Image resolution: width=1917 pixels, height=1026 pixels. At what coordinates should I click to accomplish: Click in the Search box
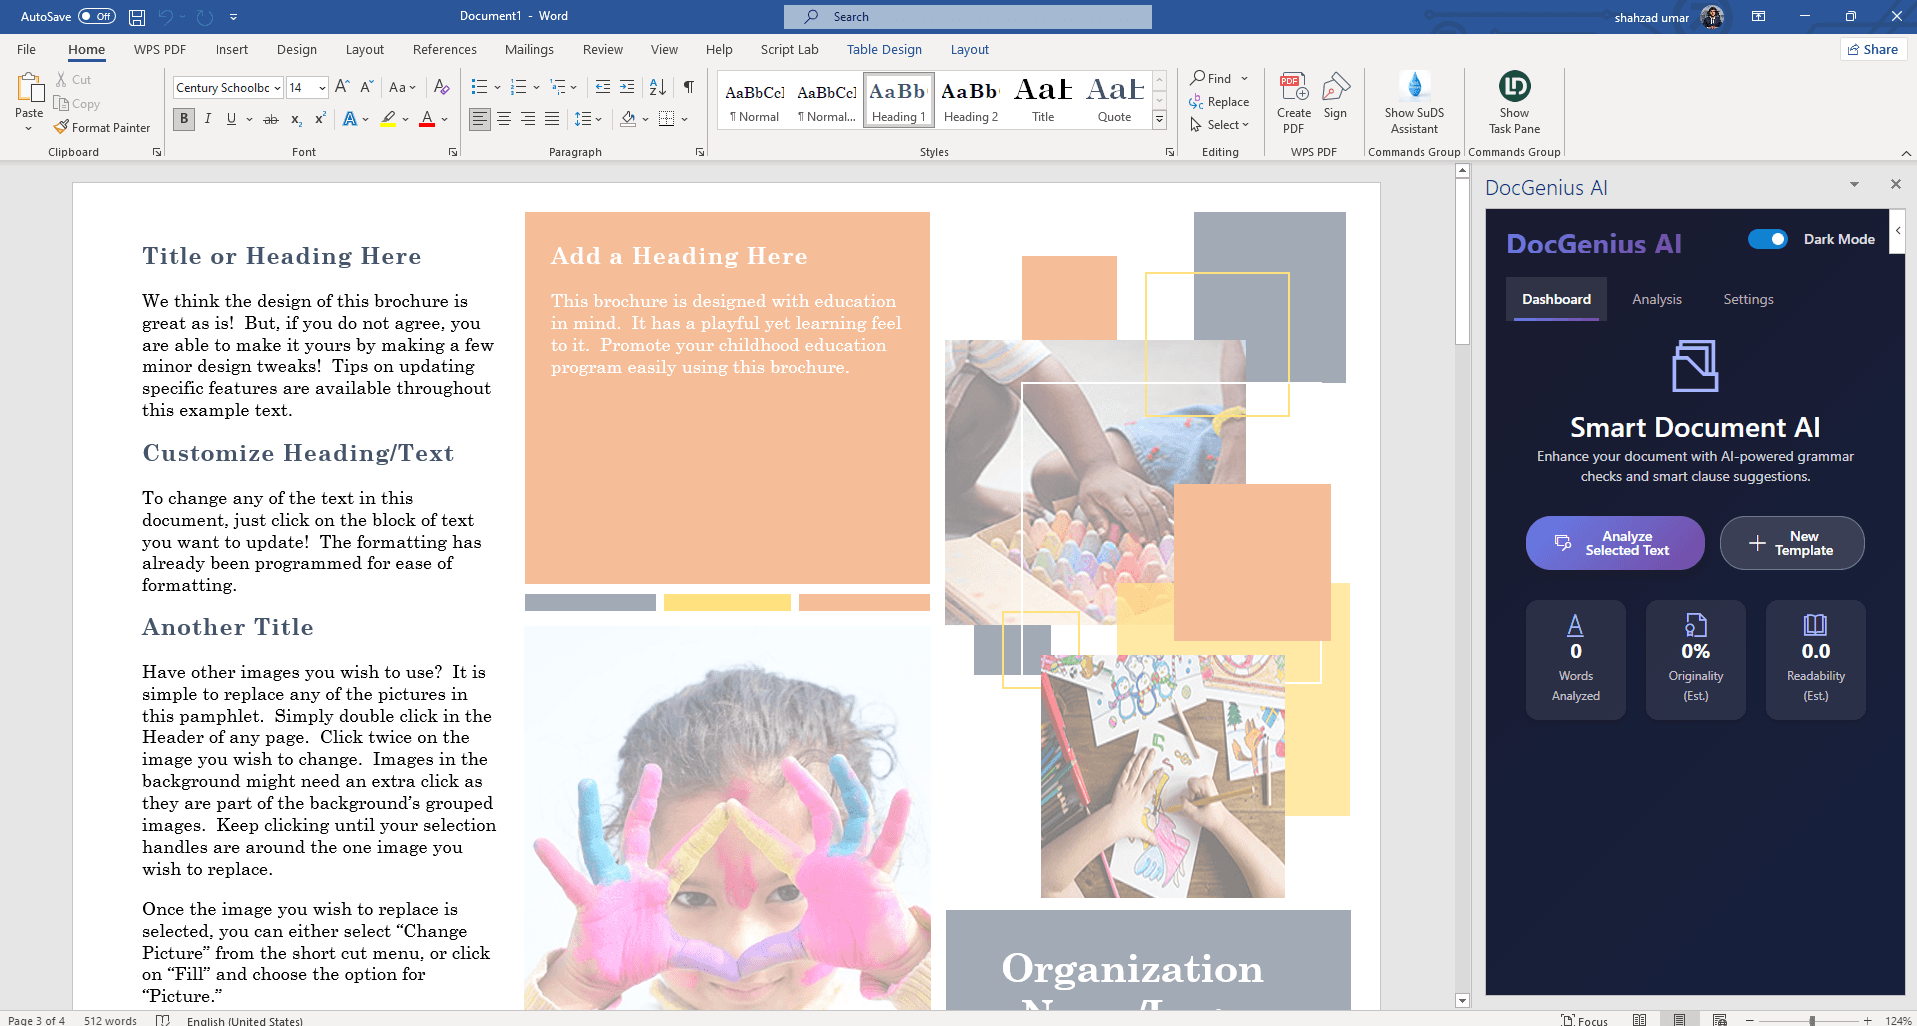click(x=967, y=17)
